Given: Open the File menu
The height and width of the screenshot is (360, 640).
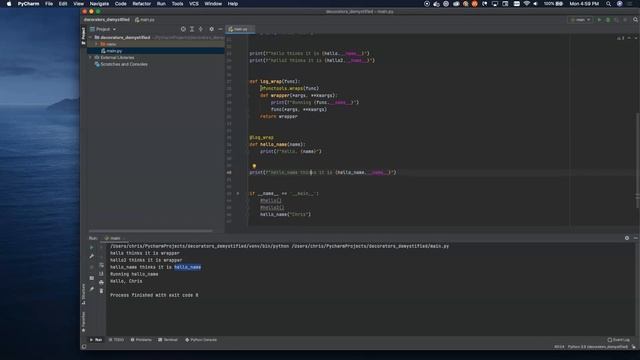Looking at the screenshot, I should (49, 4).
